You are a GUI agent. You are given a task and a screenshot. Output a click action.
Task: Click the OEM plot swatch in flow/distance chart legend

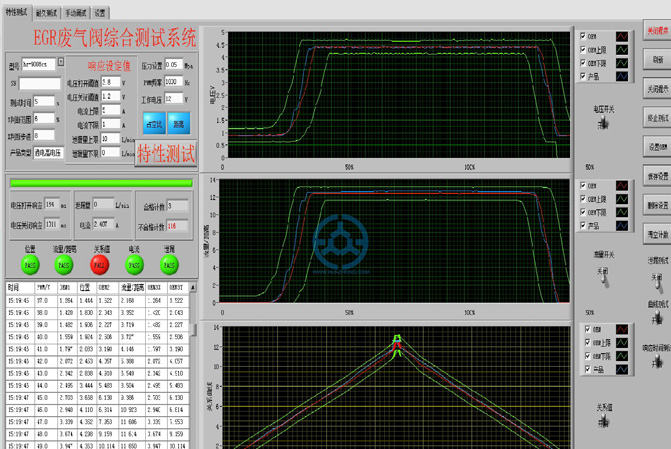(622, 185)
